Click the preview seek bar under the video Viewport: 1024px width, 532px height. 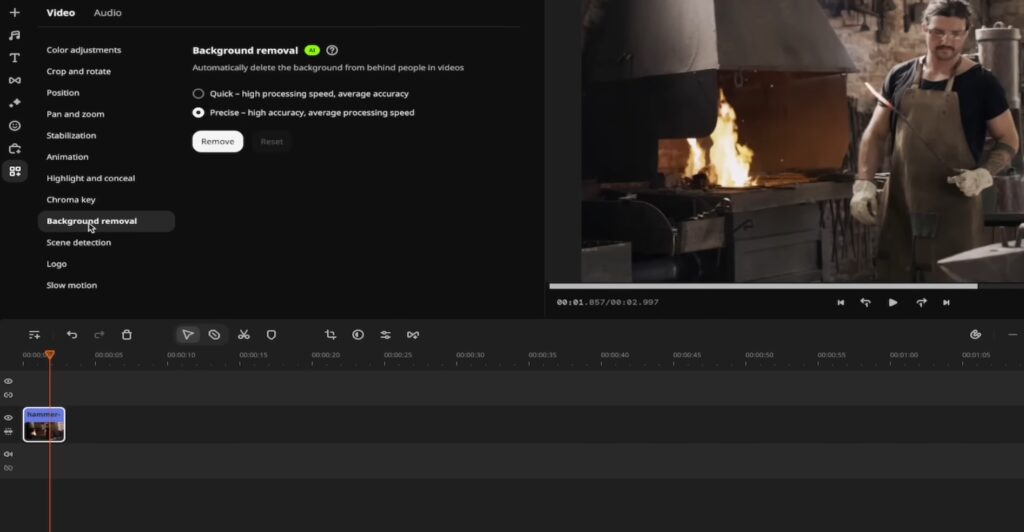click(x=762, y=286)
